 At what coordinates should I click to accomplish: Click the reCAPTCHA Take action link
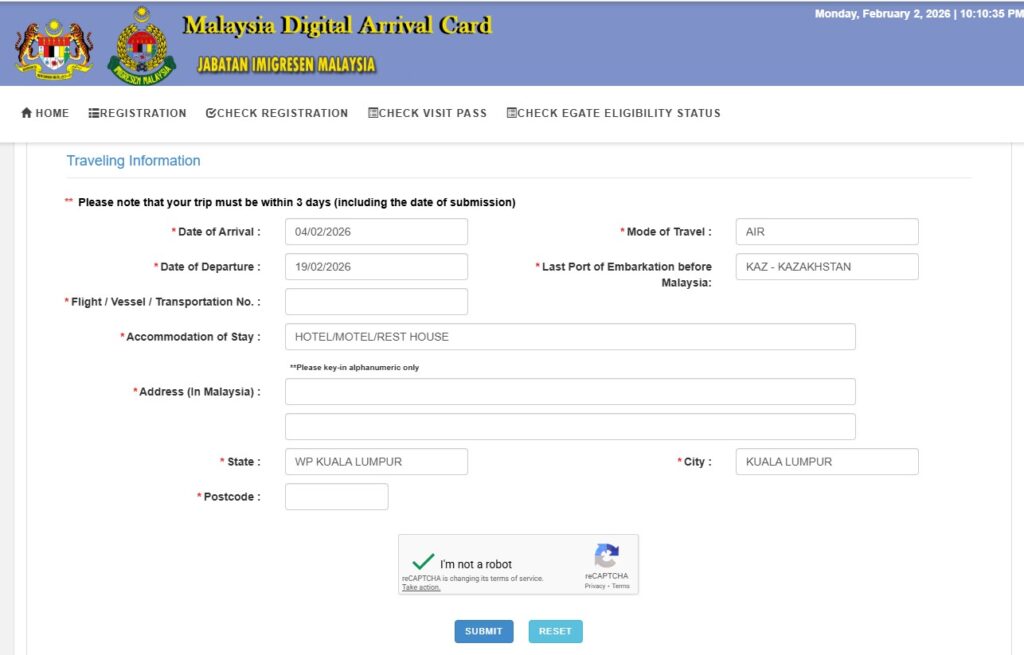pos(421,588)
